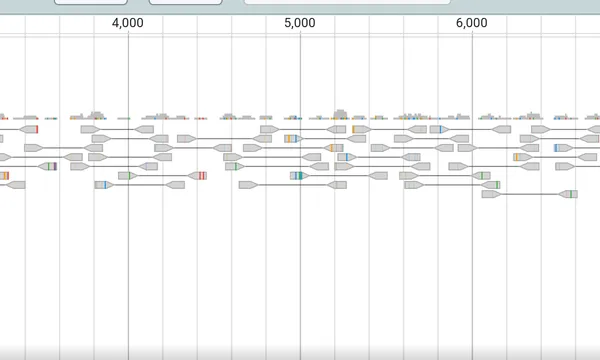The width and height of the screenshot is (600, 360).
Task: Click the 4,000 ruler position label
Action: [128, 23]
